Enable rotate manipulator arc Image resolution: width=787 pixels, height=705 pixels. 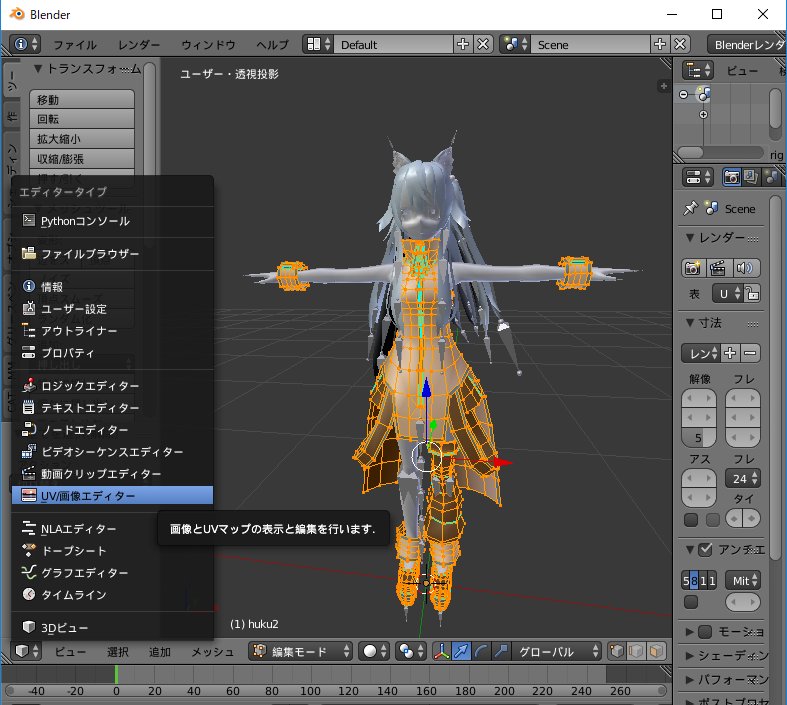click(481, 651)
